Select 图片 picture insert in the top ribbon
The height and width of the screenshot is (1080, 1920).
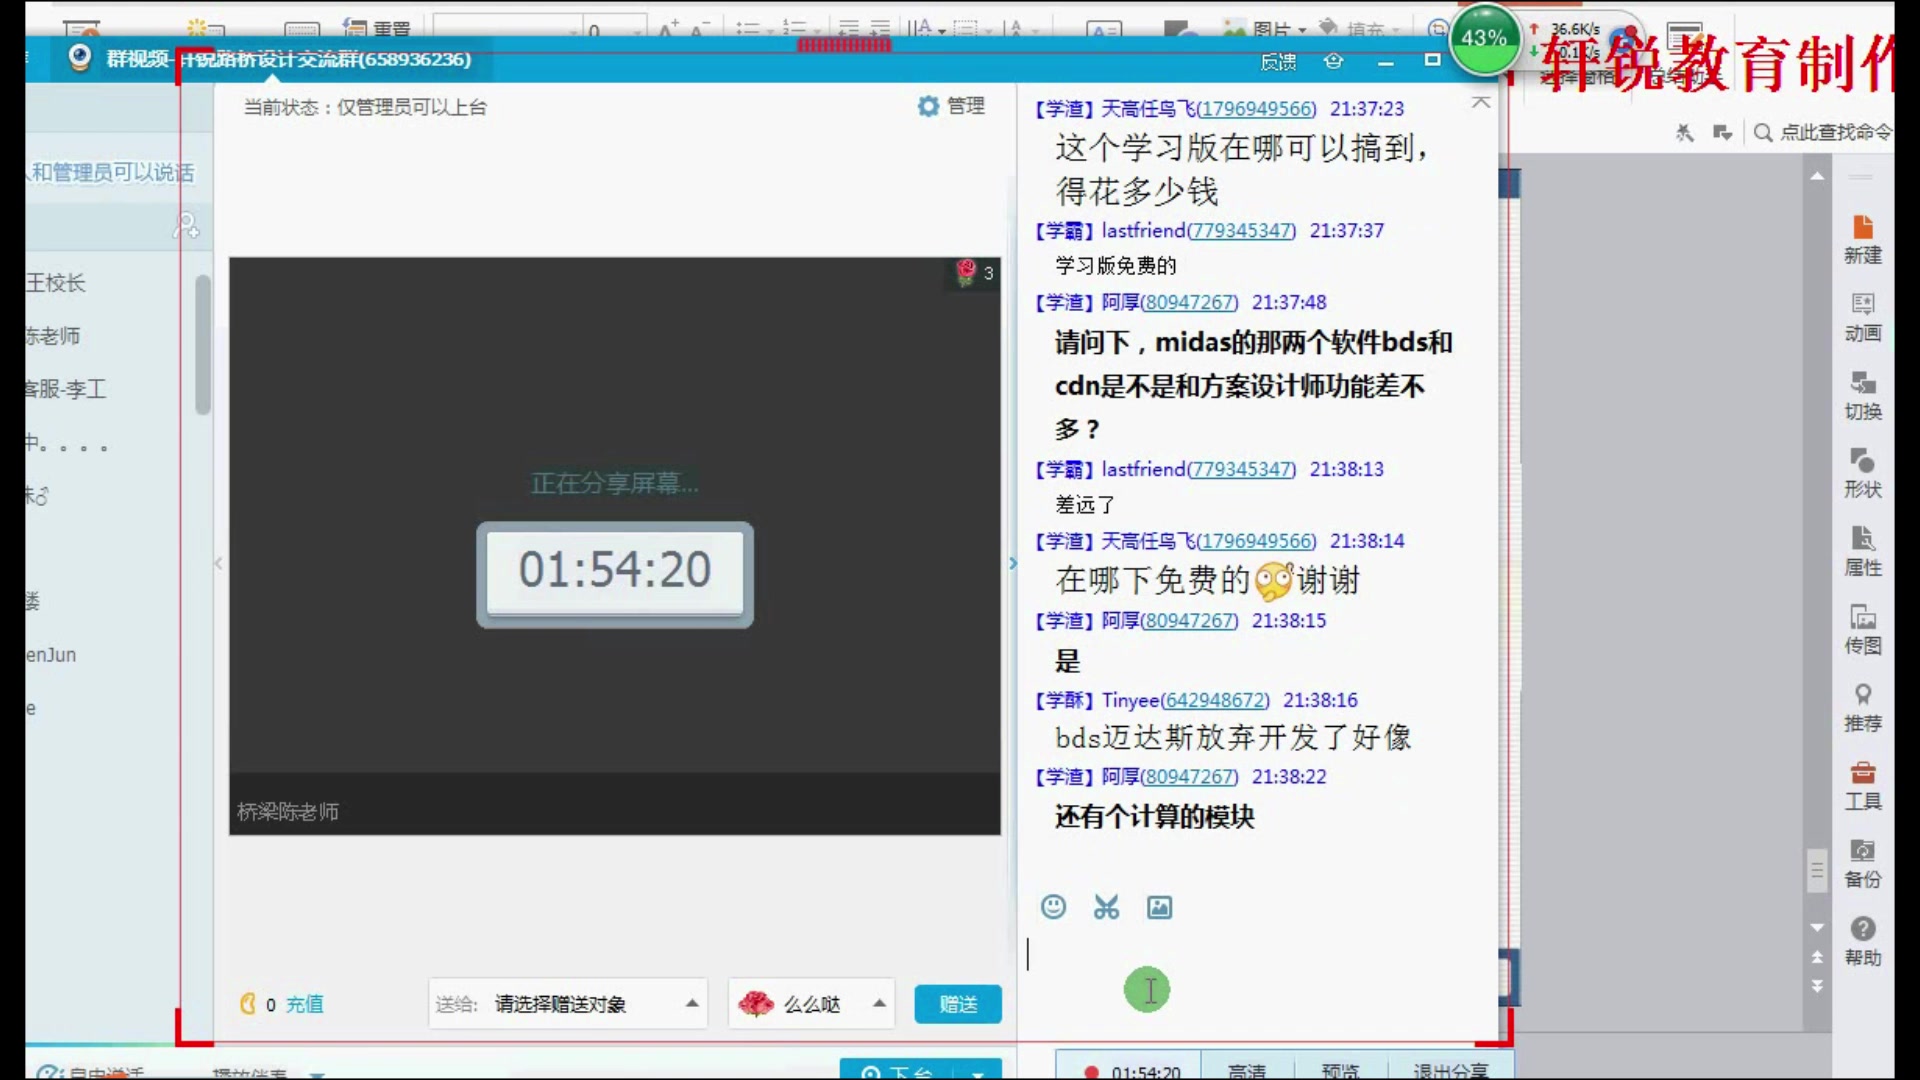[1271, 28]
